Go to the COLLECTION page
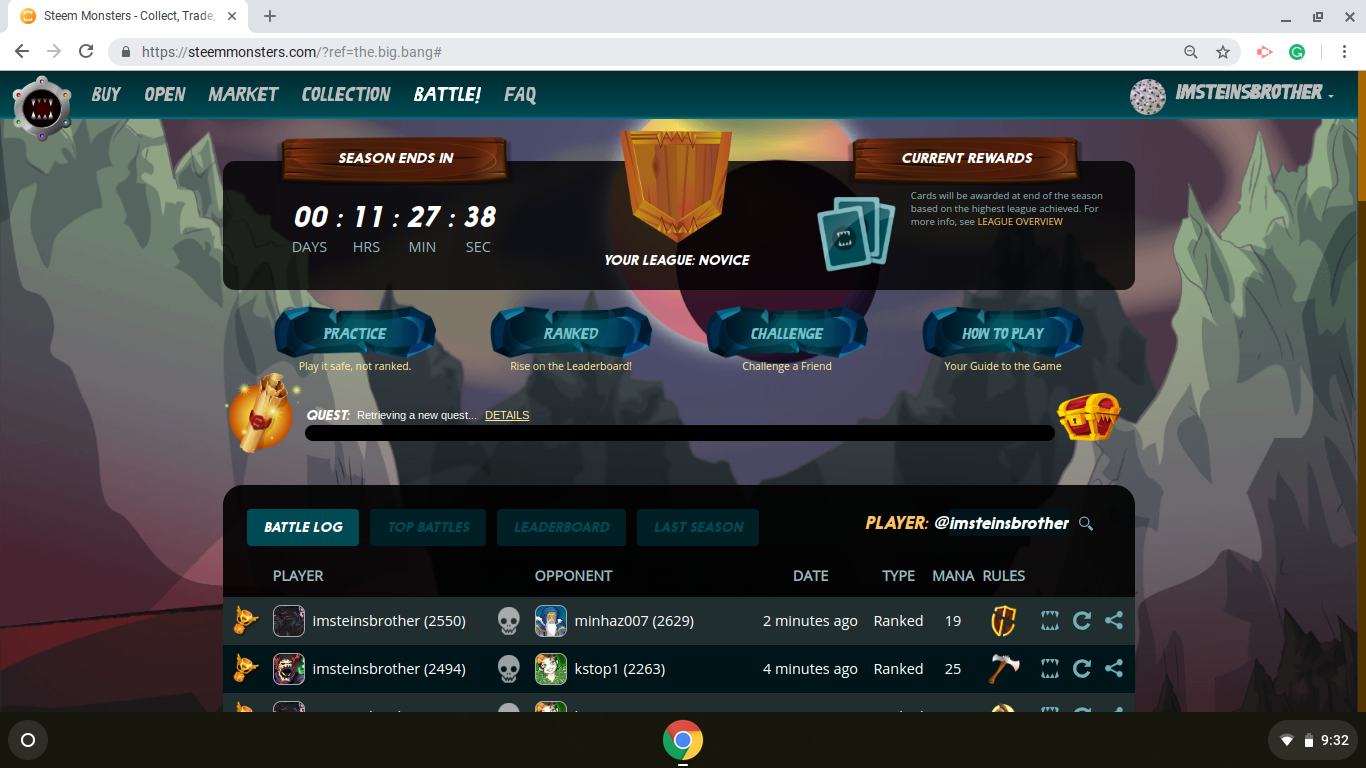The image size is (1366, 768). pos(346,94)
